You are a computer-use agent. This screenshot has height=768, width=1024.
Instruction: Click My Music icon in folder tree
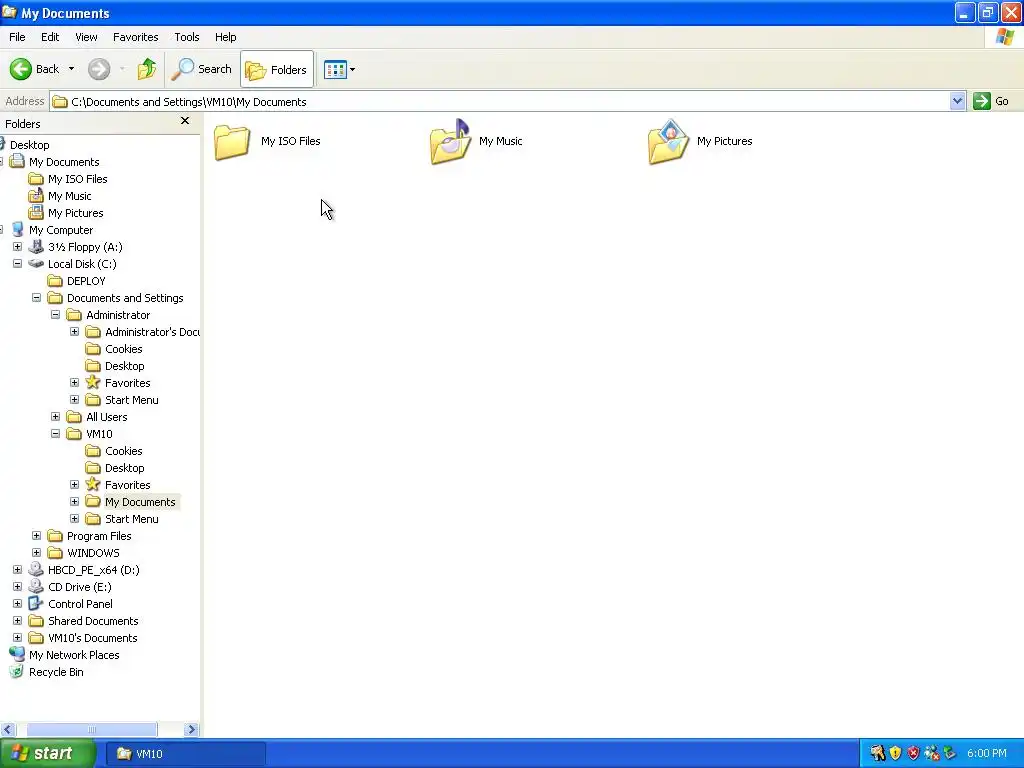[x=36, y=196]
